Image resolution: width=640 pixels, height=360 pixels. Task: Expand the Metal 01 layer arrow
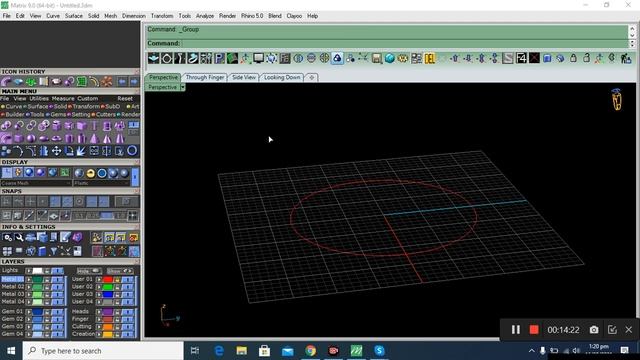pos(29,280)
